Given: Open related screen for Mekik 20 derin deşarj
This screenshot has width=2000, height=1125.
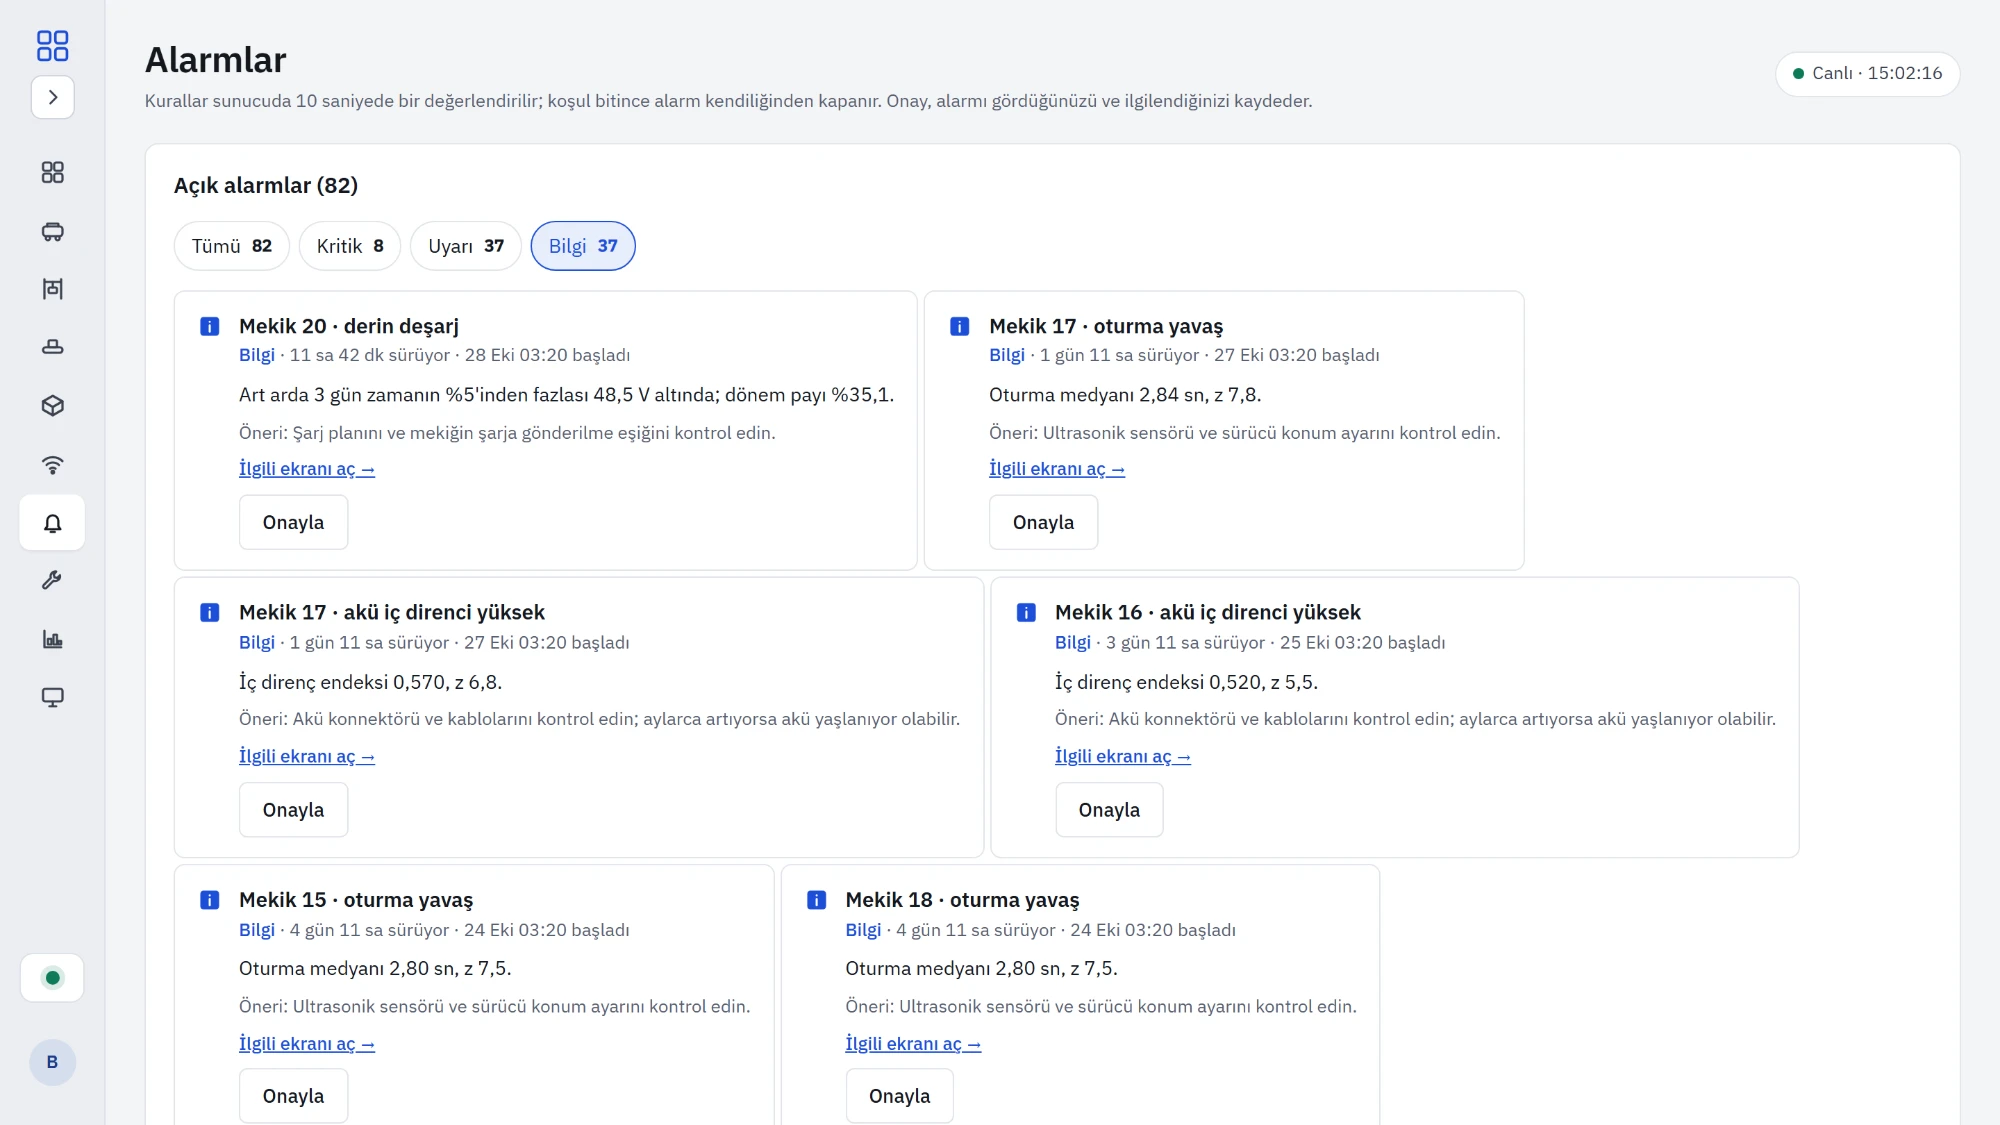Looking at the screenshot, I should coord(307,469).
